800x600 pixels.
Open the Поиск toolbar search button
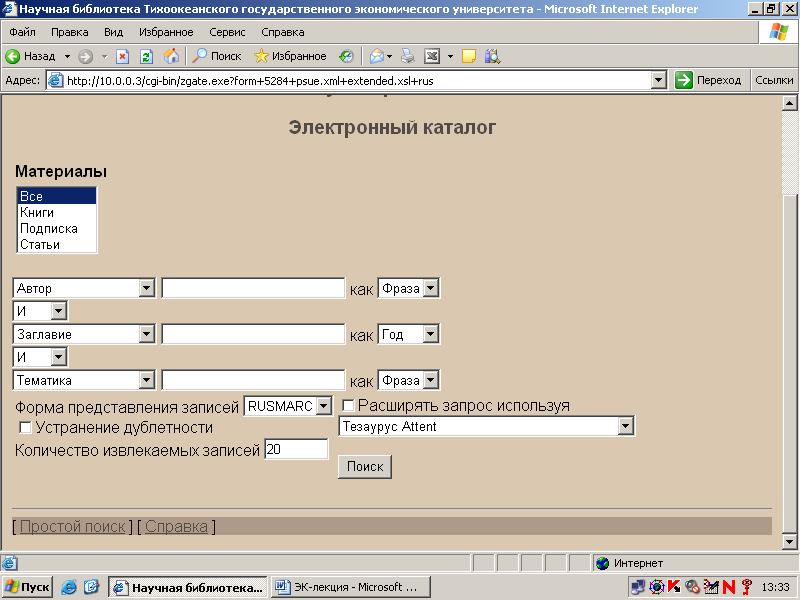click(216, 56)
